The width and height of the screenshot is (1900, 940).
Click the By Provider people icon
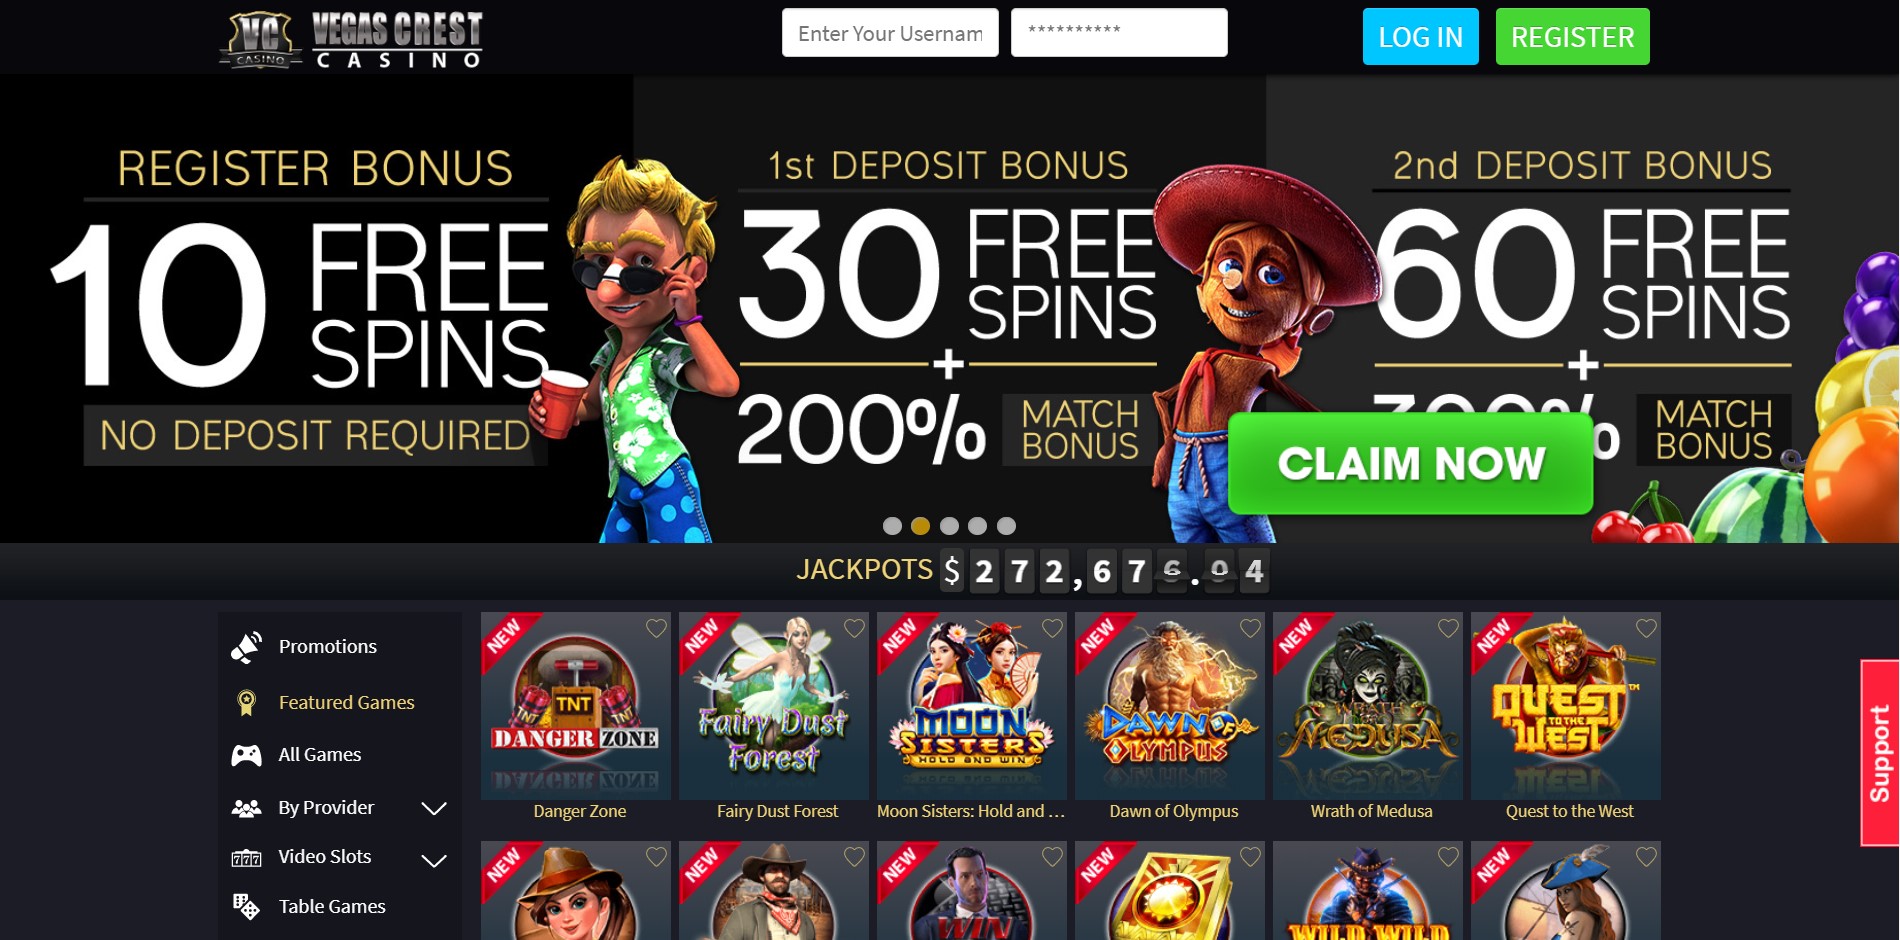246,808
